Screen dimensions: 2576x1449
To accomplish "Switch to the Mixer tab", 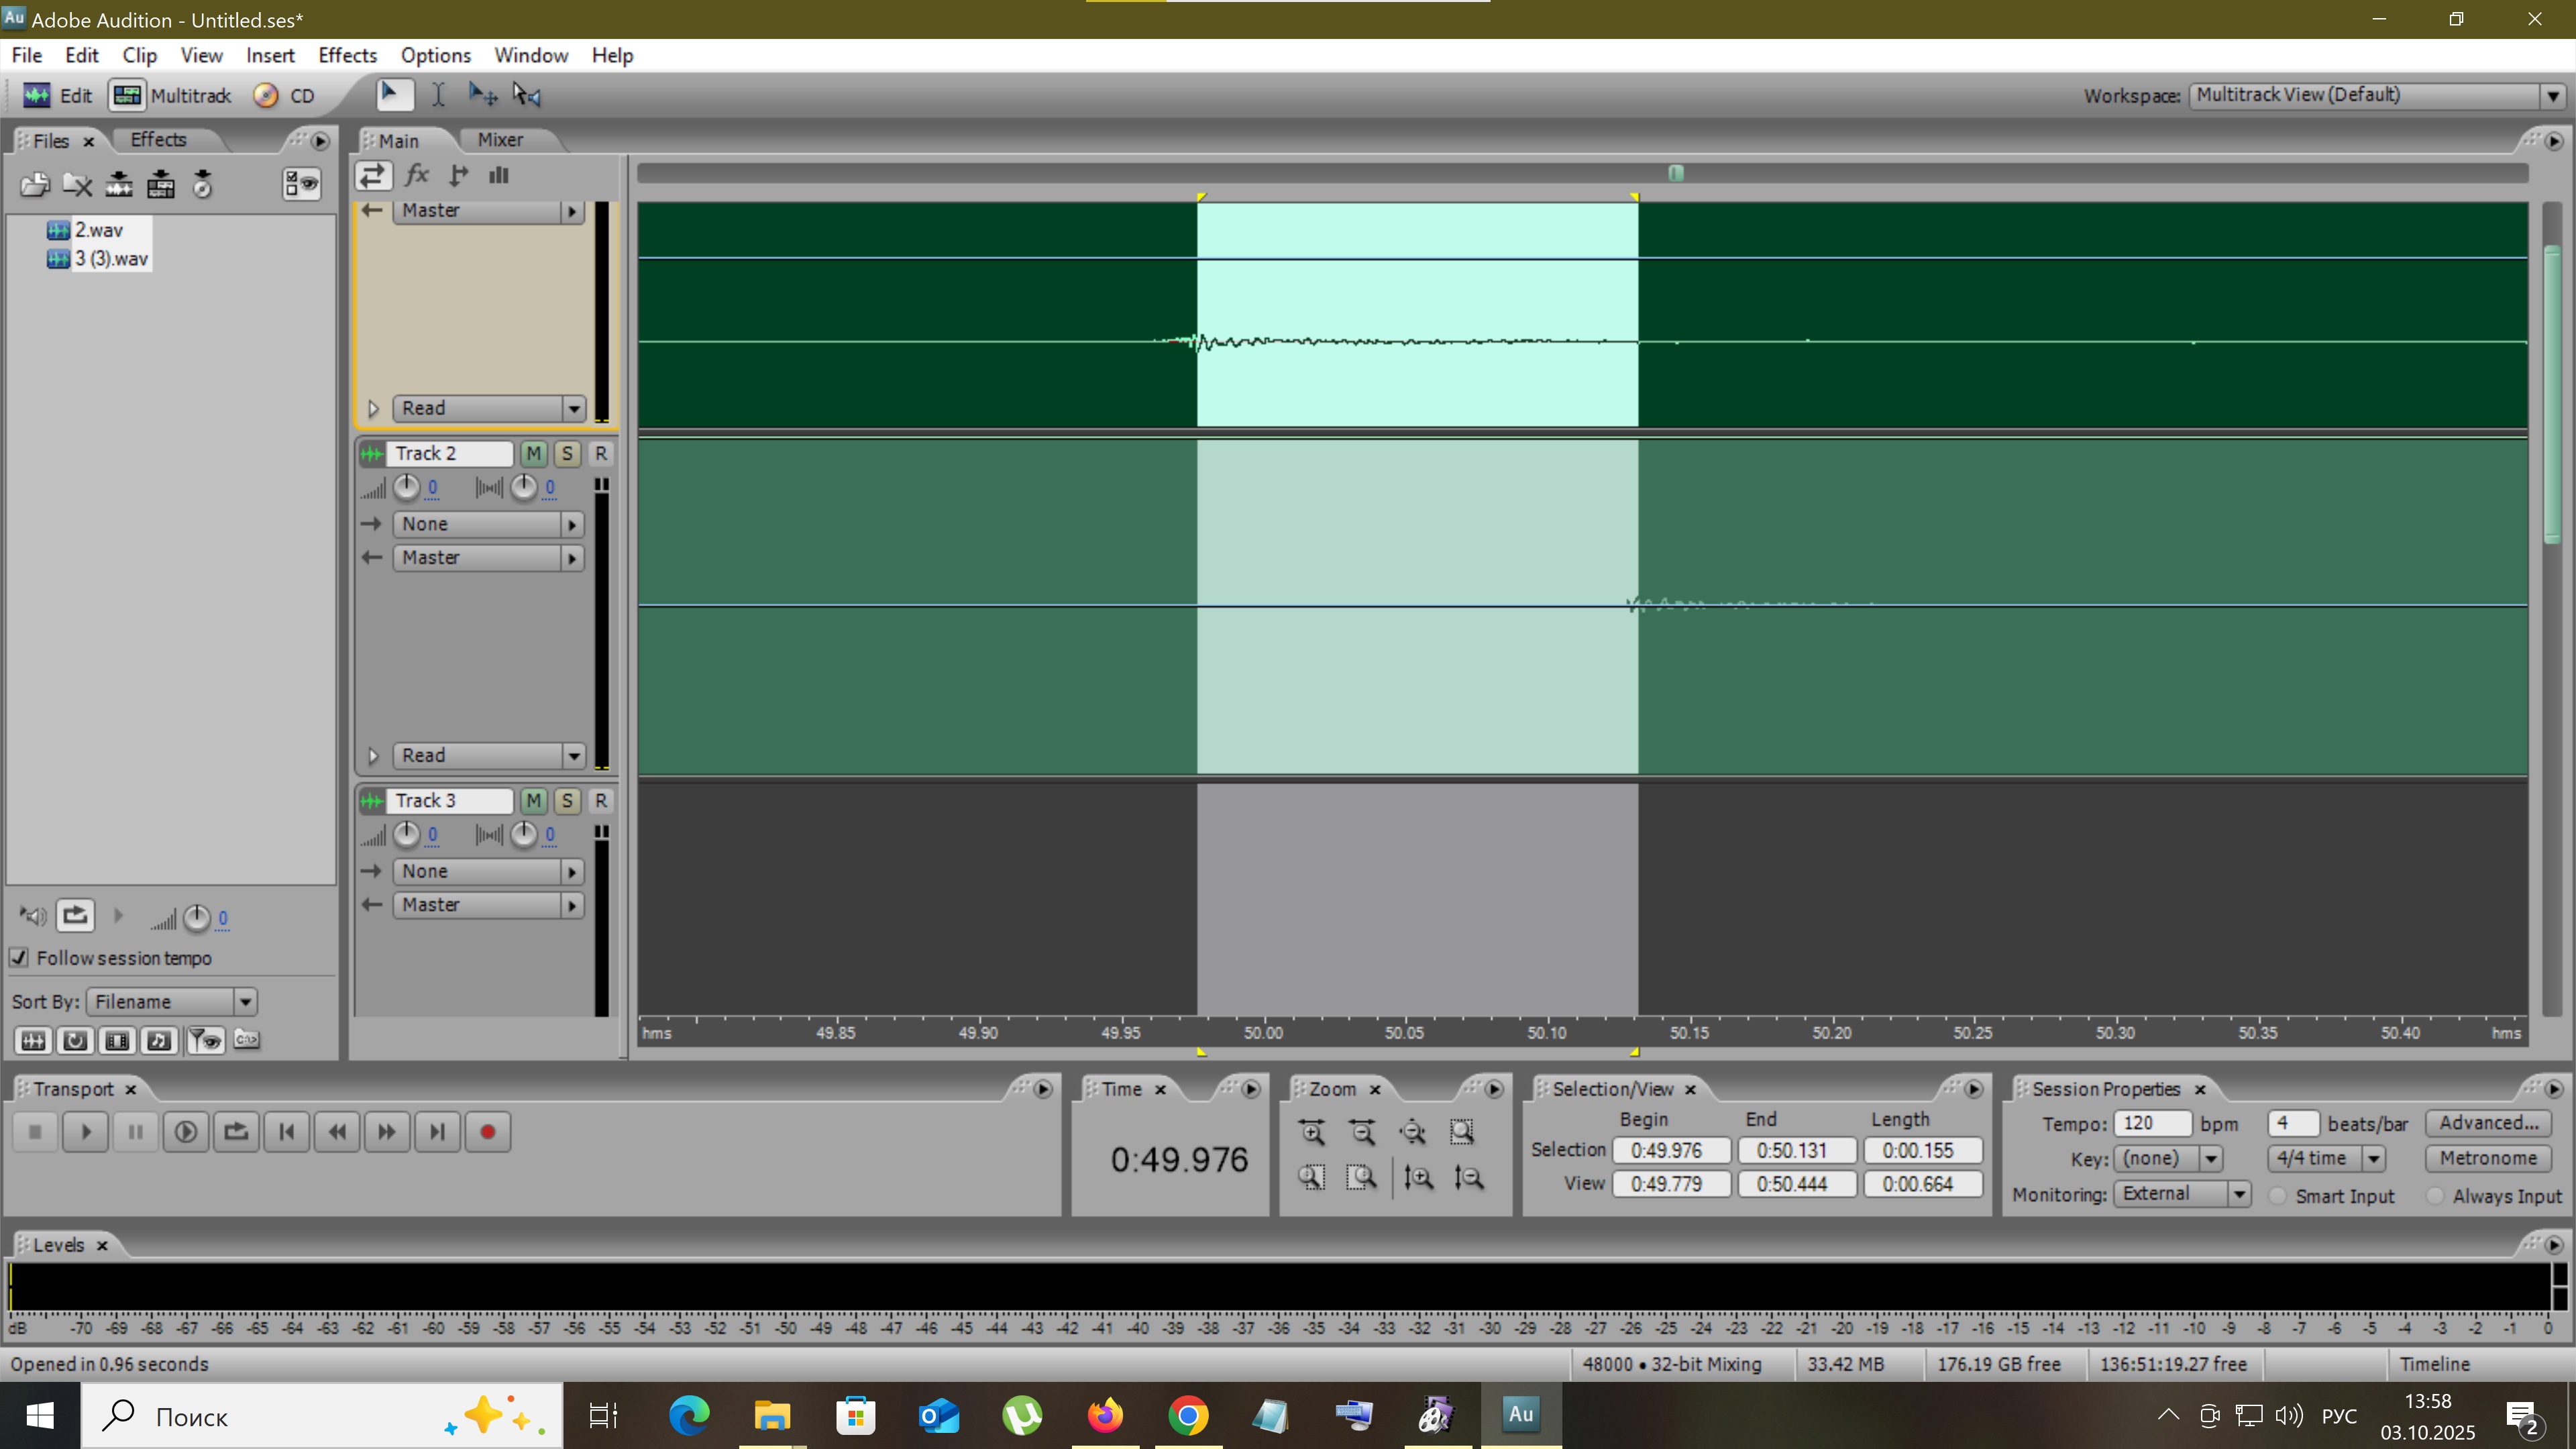I will pyautogui.click(x=500, y=140).
